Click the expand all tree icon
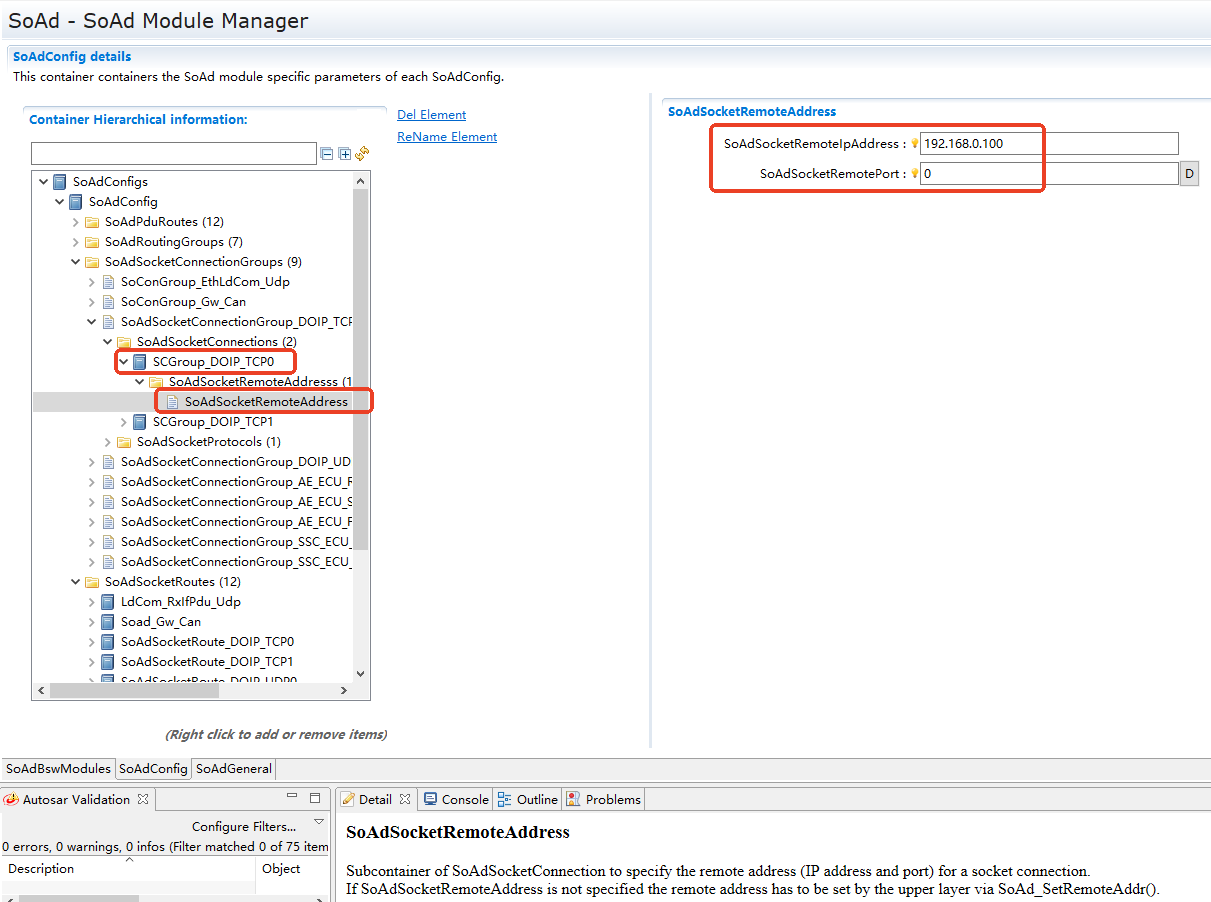Image resolution: width=1211 pixels, height=902 pixels. (344, 154)
